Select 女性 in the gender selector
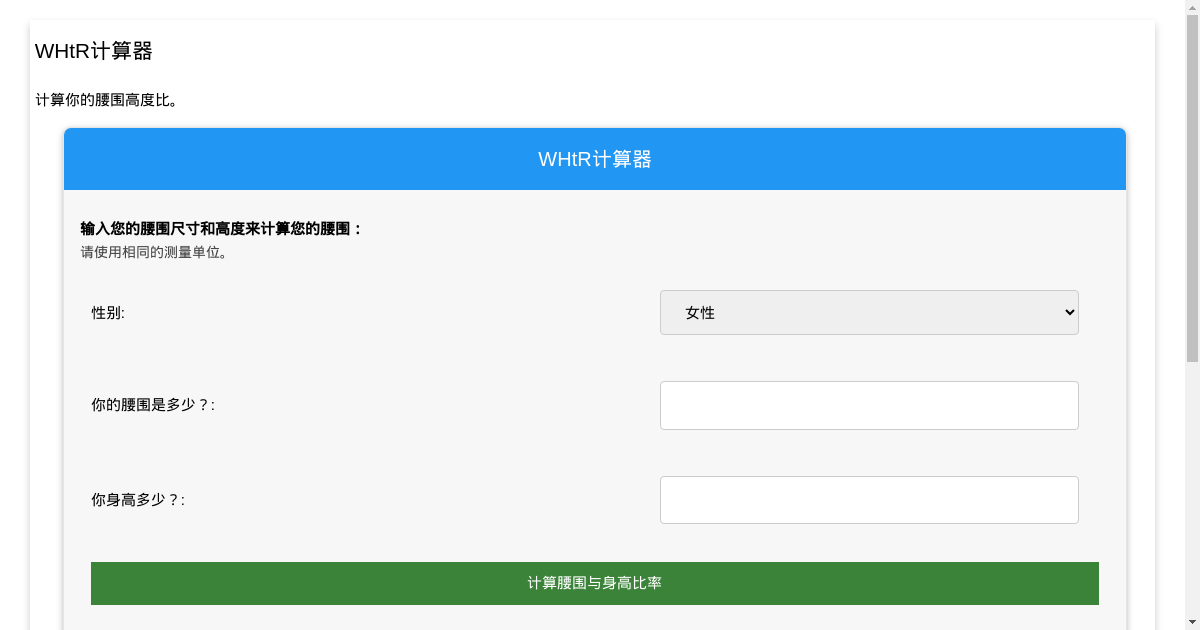Viewport: 1200px width, 630px height. [x=869, y=312]
